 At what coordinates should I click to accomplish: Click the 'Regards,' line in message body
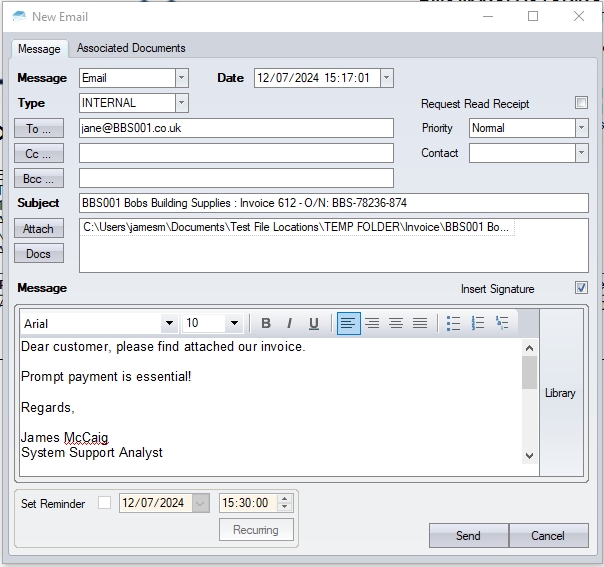point(48,407)
